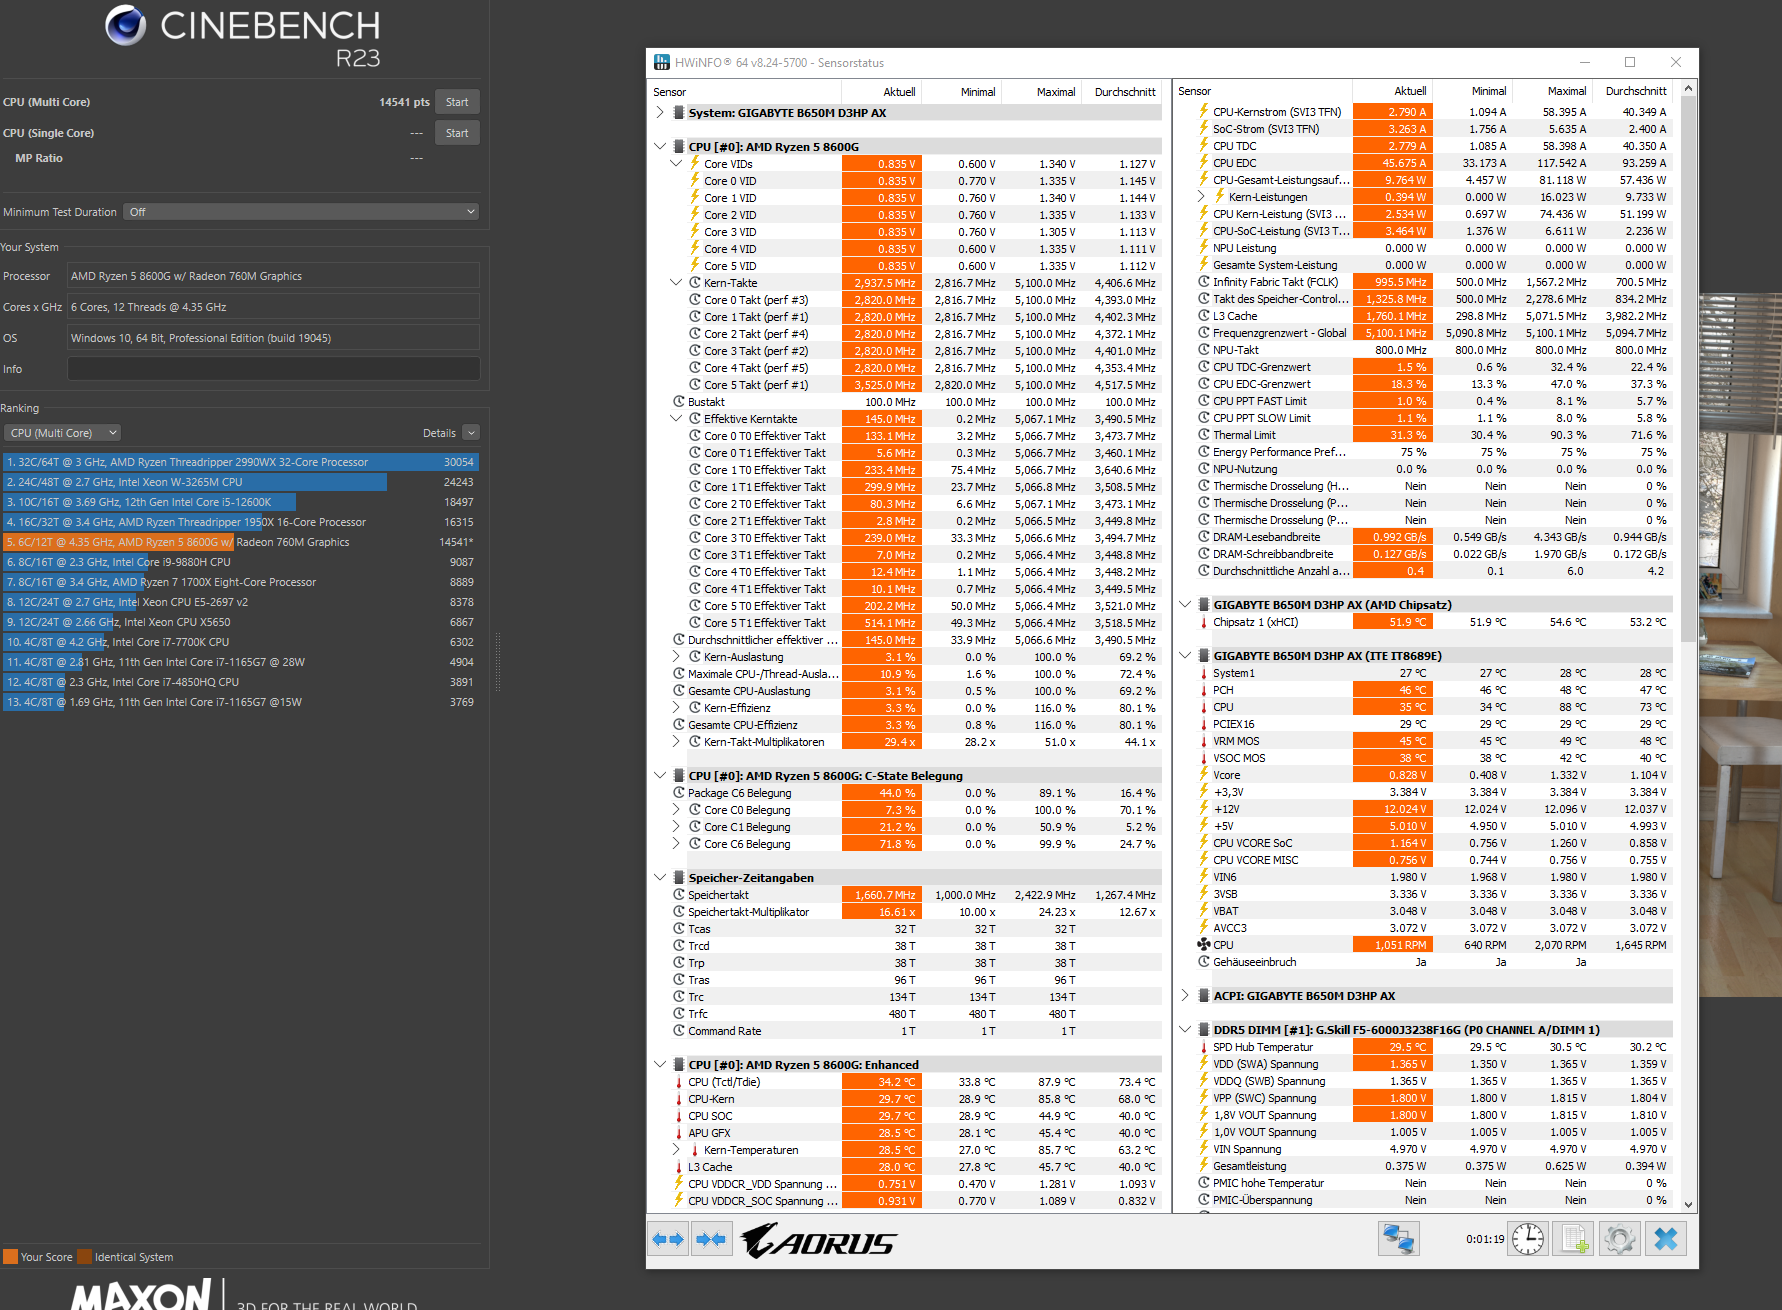Collapse the Kern-Takte subtree
Image resolution: width=1782 pixels, height=1310 pixels.
pyautogui.click(x=676, y=283)
